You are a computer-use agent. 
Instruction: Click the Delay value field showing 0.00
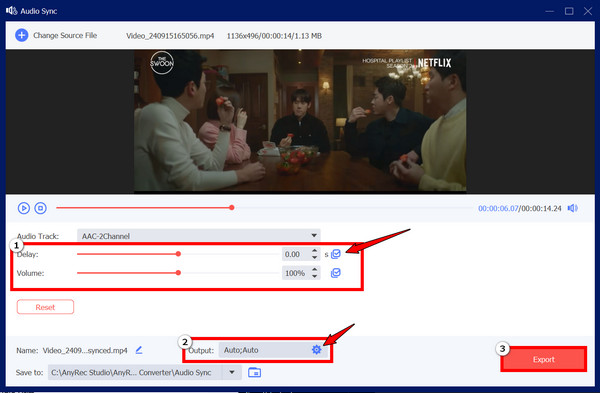point(296,254)
